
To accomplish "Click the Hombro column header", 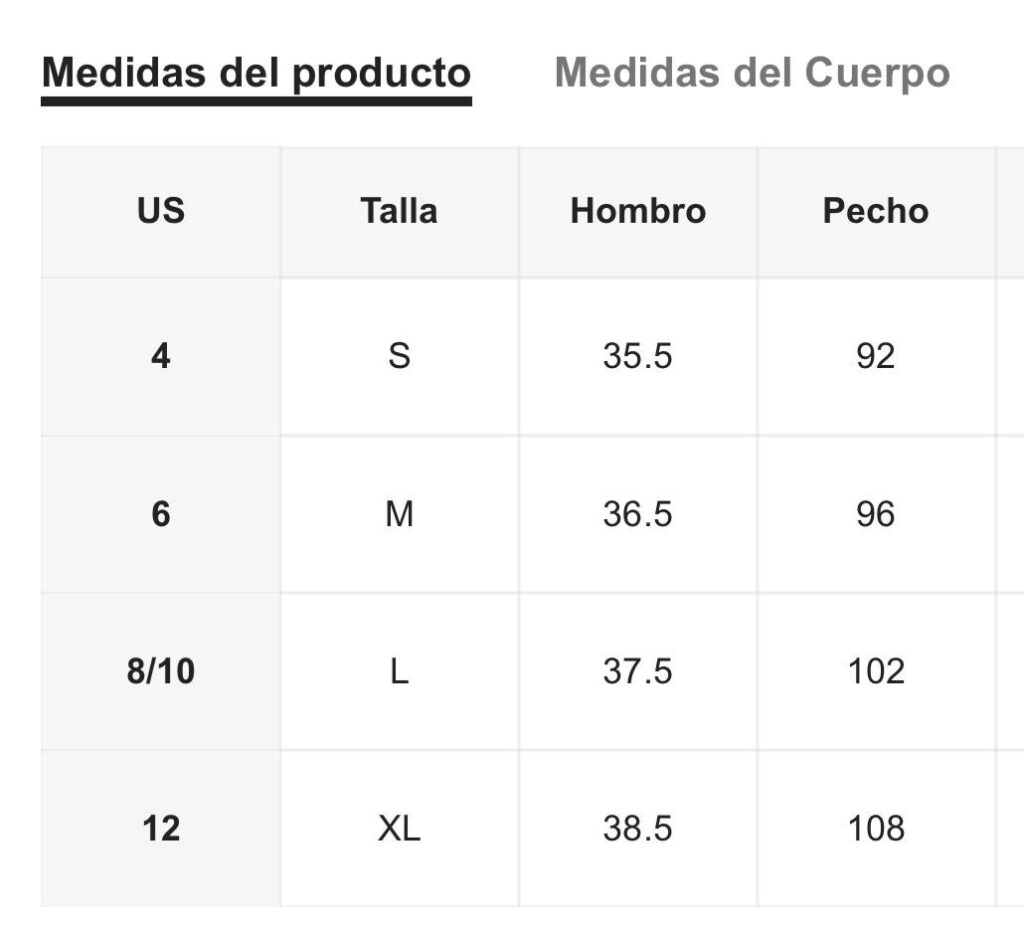I will tap(638, 212).
